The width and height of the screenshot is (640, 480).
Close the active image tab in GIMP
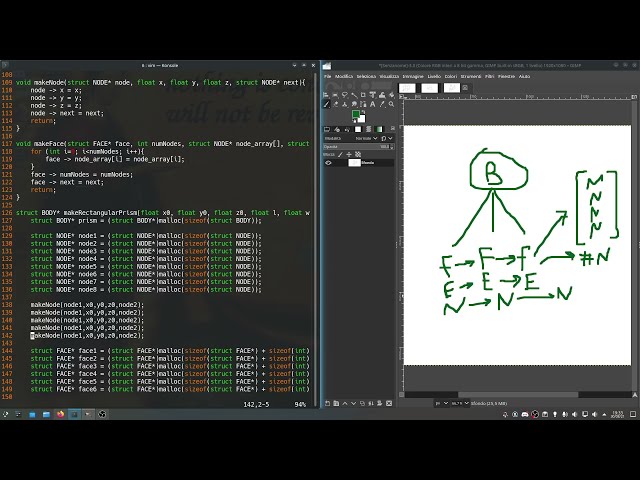click(x=465, y=88)
